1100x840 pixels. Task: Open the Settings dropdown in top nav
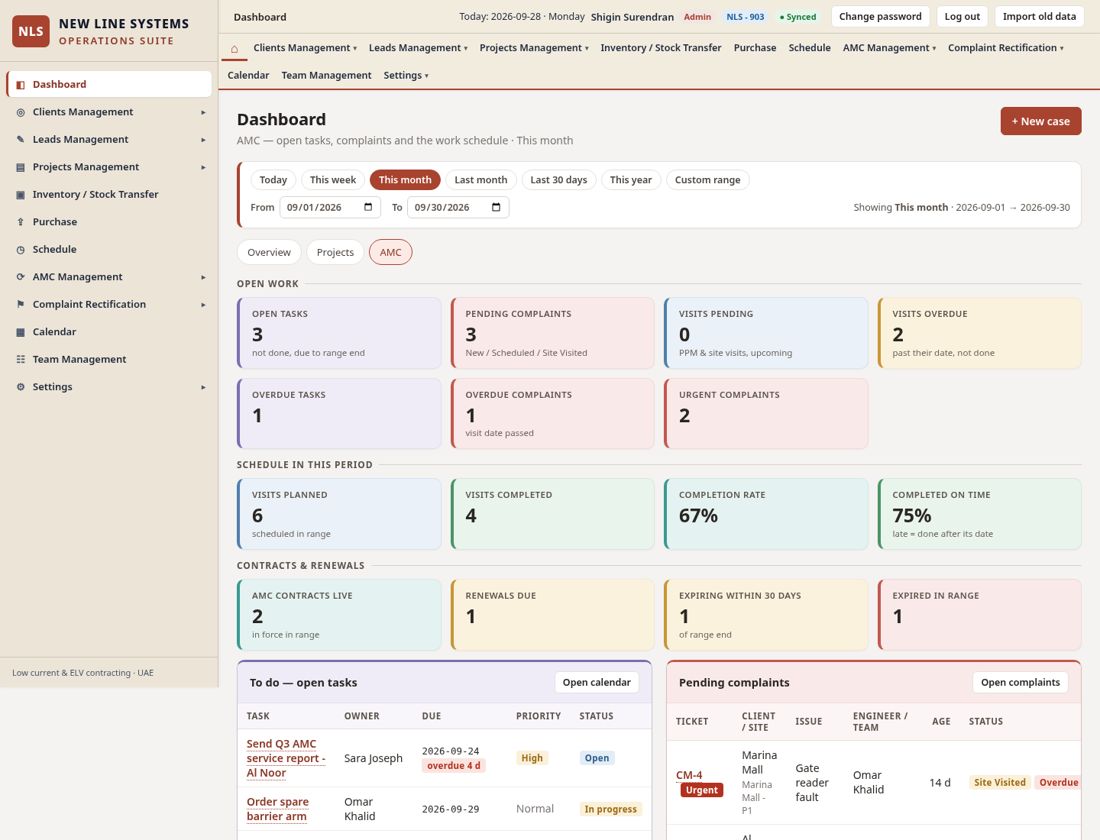(x=405, y=75)
